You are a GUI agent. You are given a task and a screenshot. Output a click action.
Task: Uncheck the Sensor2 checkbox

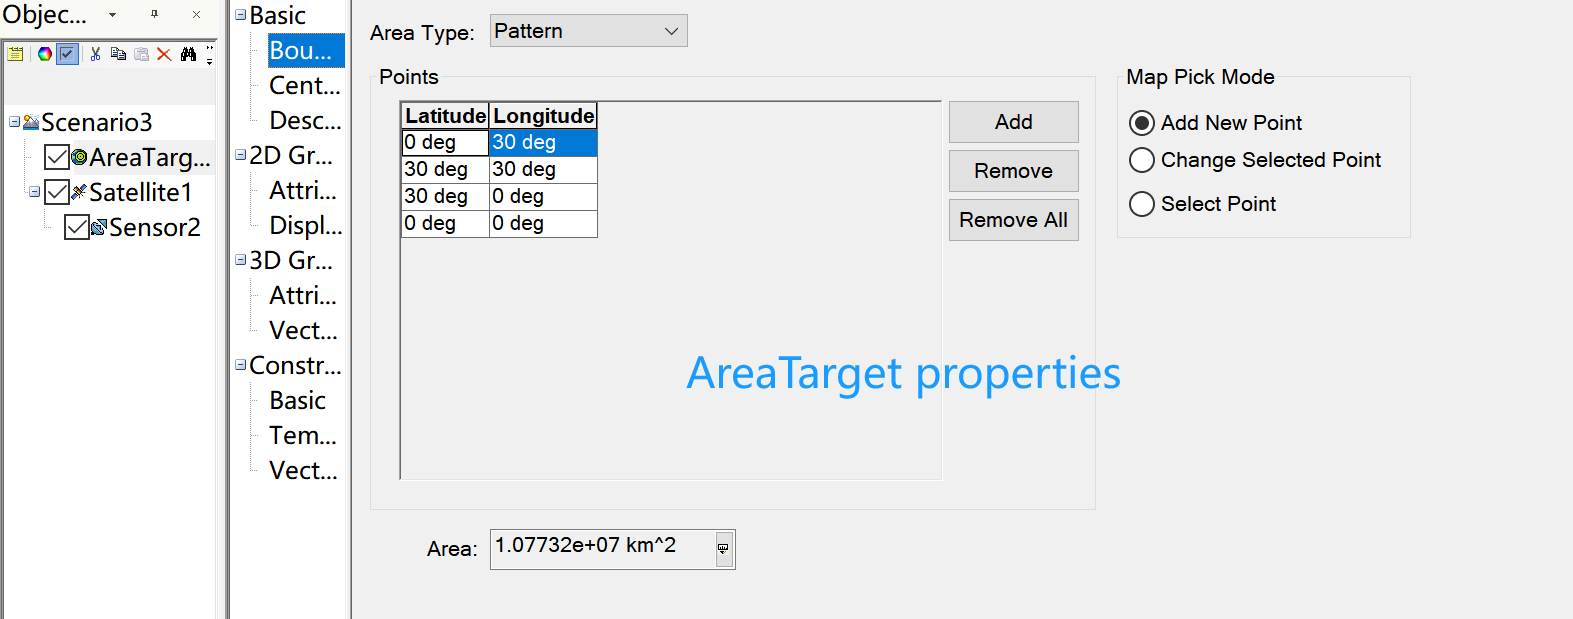(76, 227)
